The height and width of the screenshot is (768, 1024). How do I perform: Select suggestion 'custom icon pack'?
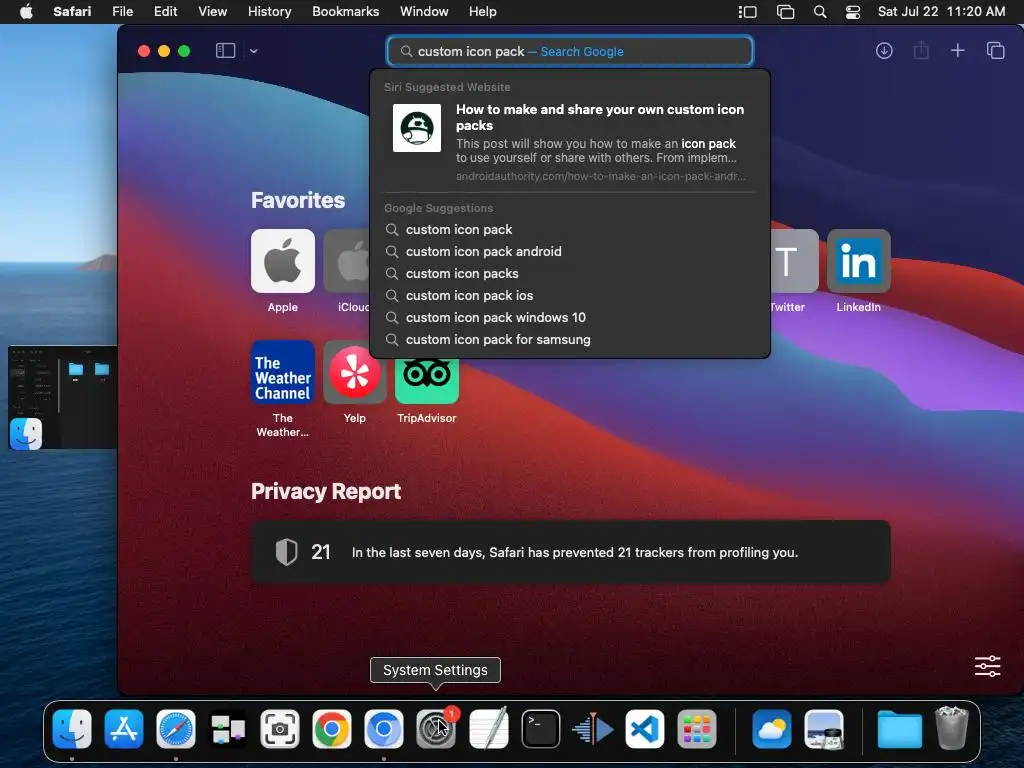pyautogui.click(x=569, y=229)
